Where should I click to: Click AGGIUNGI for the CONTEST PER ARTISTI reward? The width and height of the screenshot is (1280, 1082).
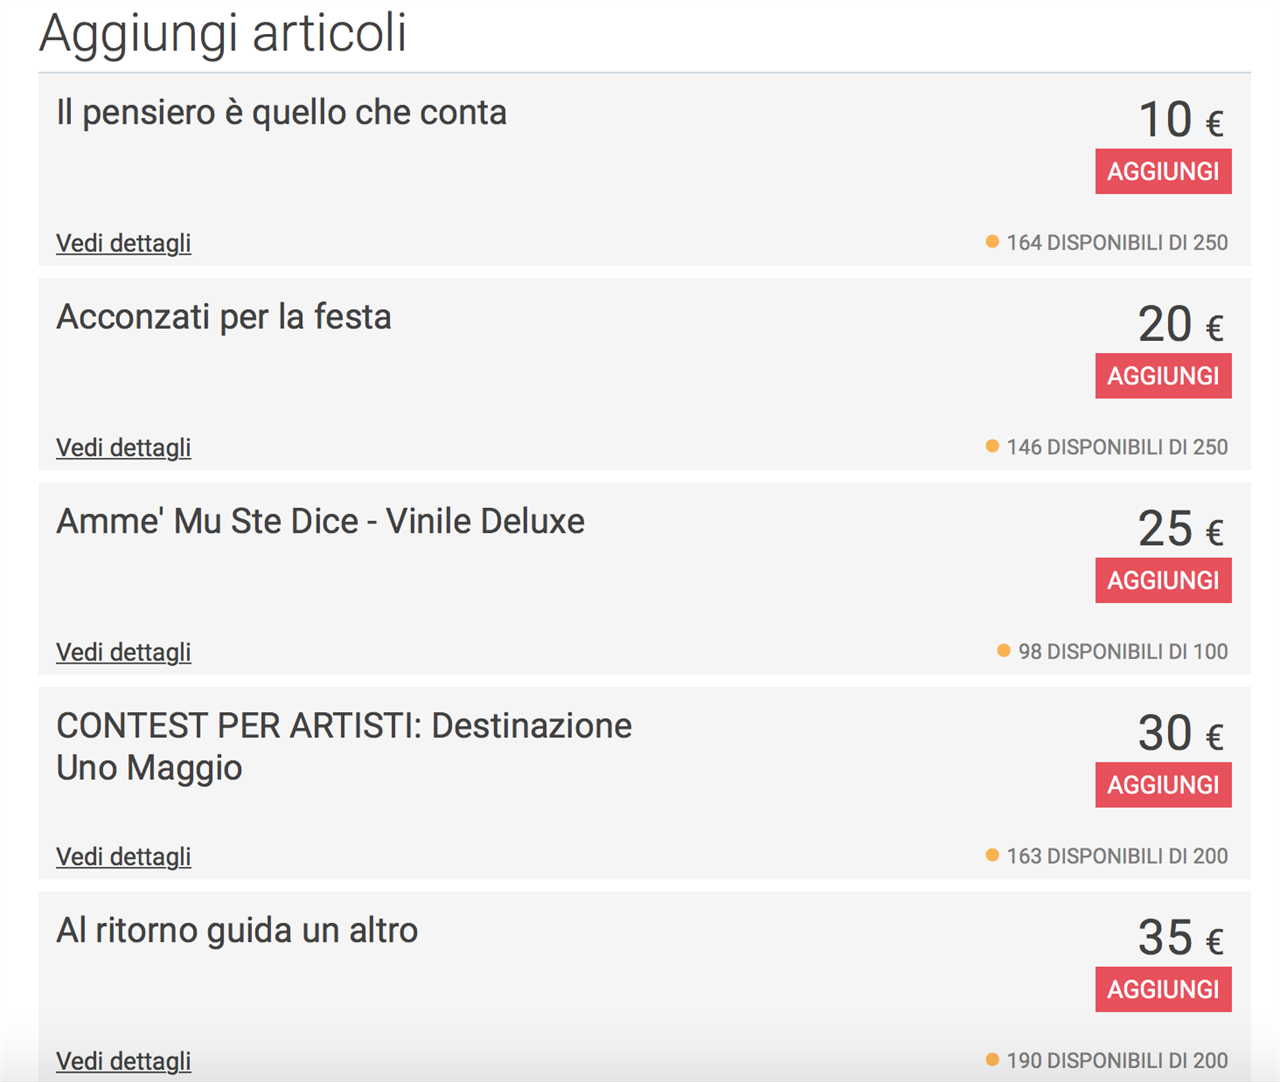pyautogui.click(x=1163, y=785)
